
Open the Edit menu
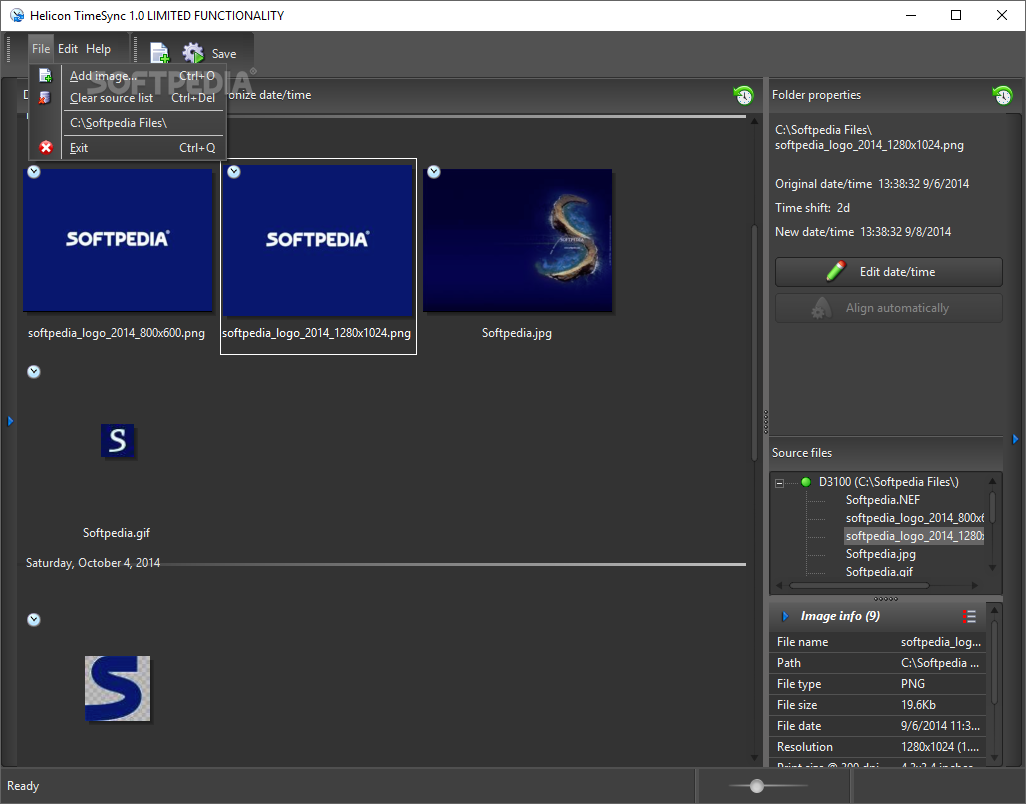(67, 49)
